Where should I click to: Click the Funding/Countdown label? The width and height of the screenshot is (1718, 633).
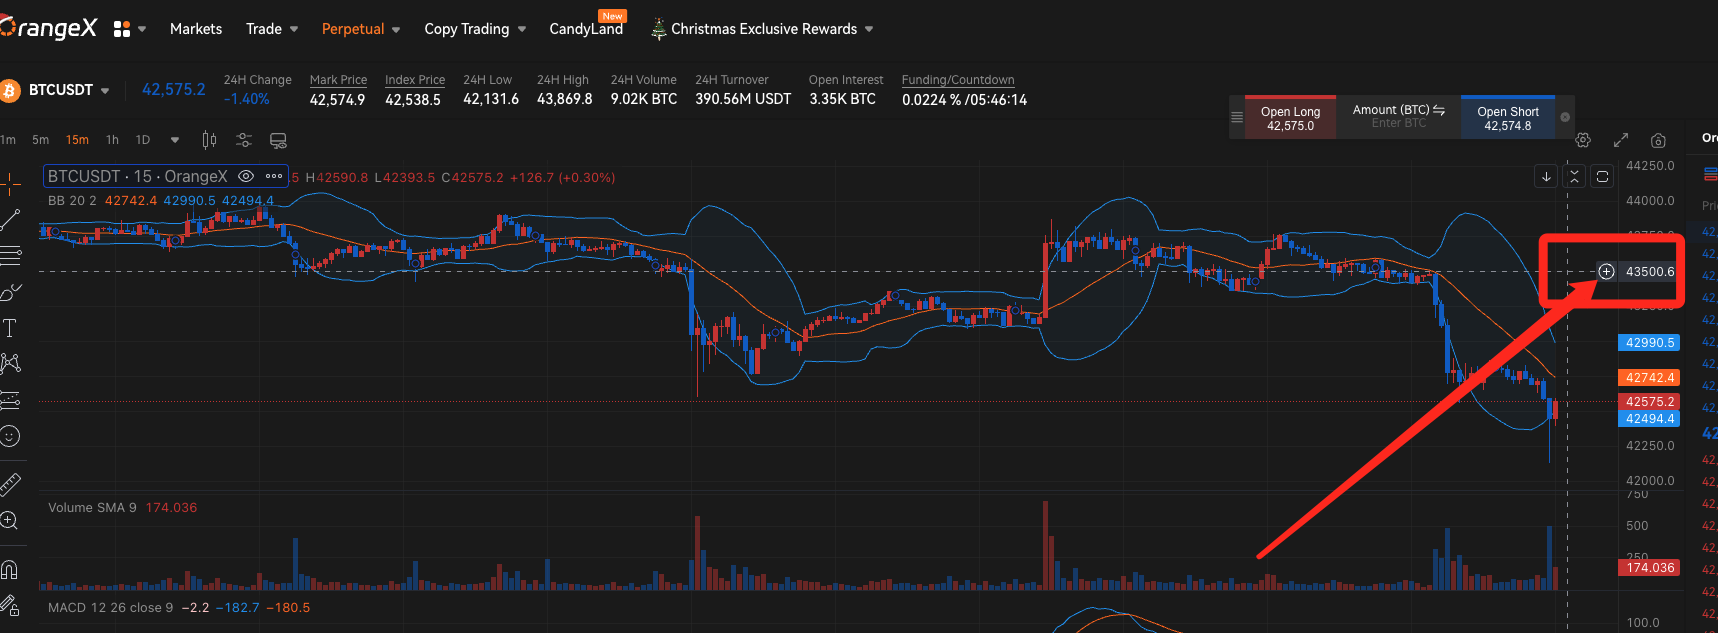pos(958,80)
